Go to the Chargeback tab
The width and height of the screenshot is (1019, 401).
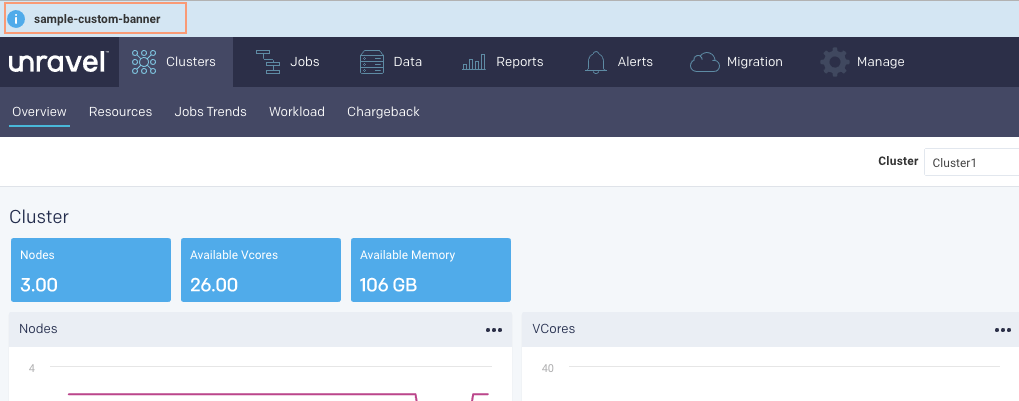383,112
